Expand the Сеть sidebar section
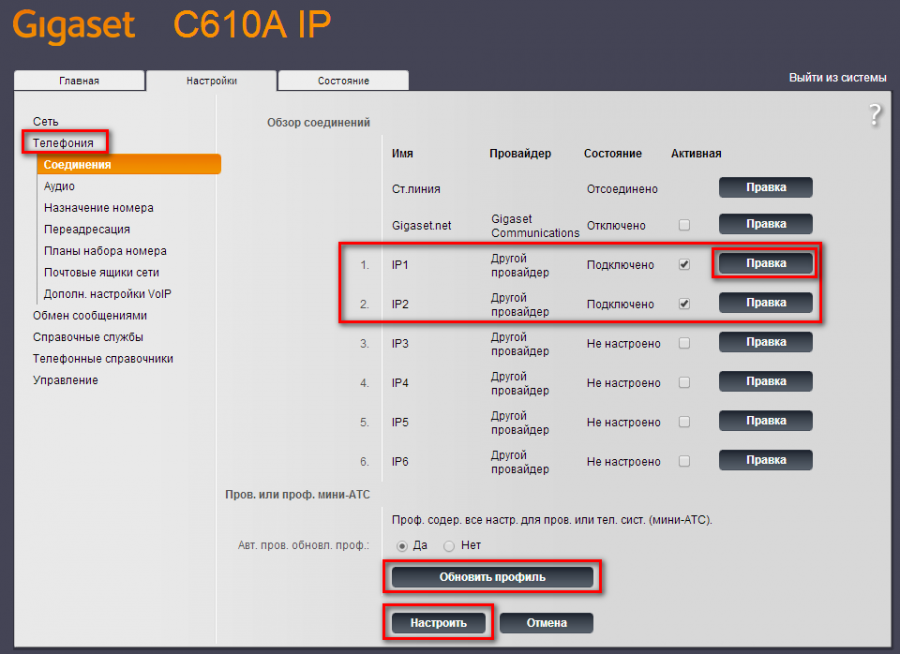This screenshot has width=900, height=654. click(46, 121)
